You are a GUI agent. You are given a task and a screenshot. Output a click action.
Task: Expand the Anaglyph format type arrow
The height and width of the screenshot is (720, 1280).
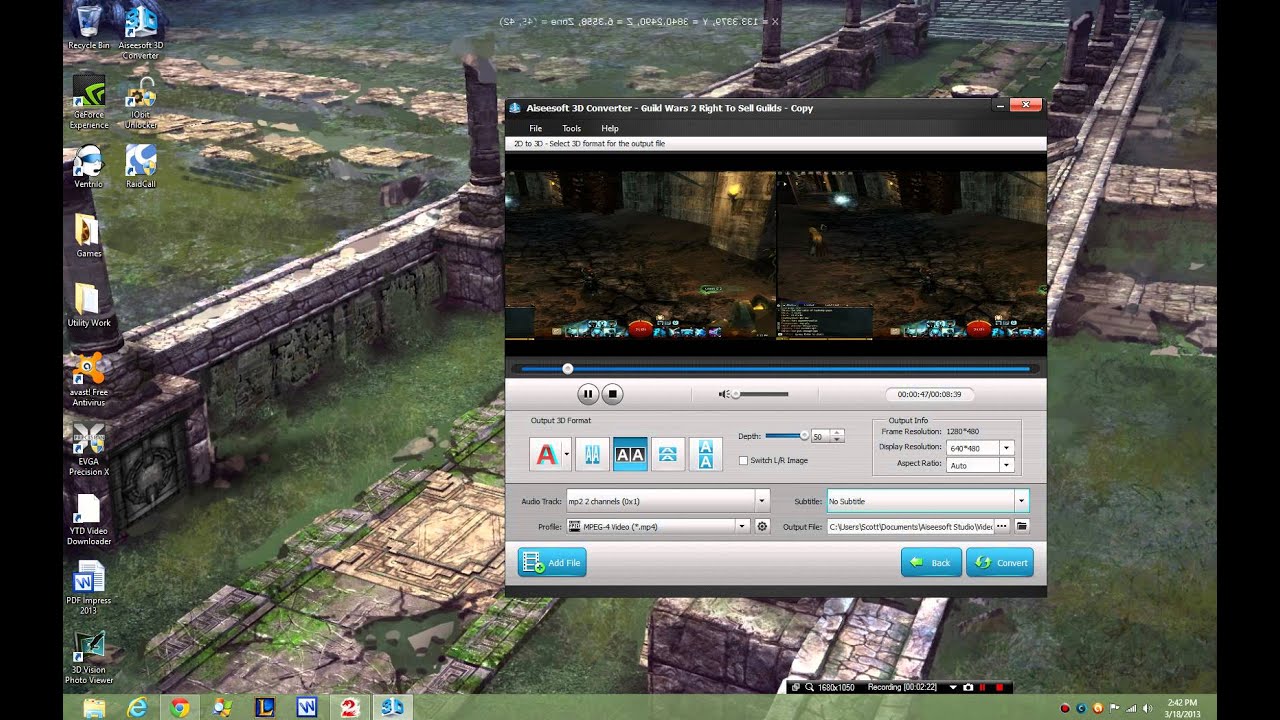pos(567,454)
